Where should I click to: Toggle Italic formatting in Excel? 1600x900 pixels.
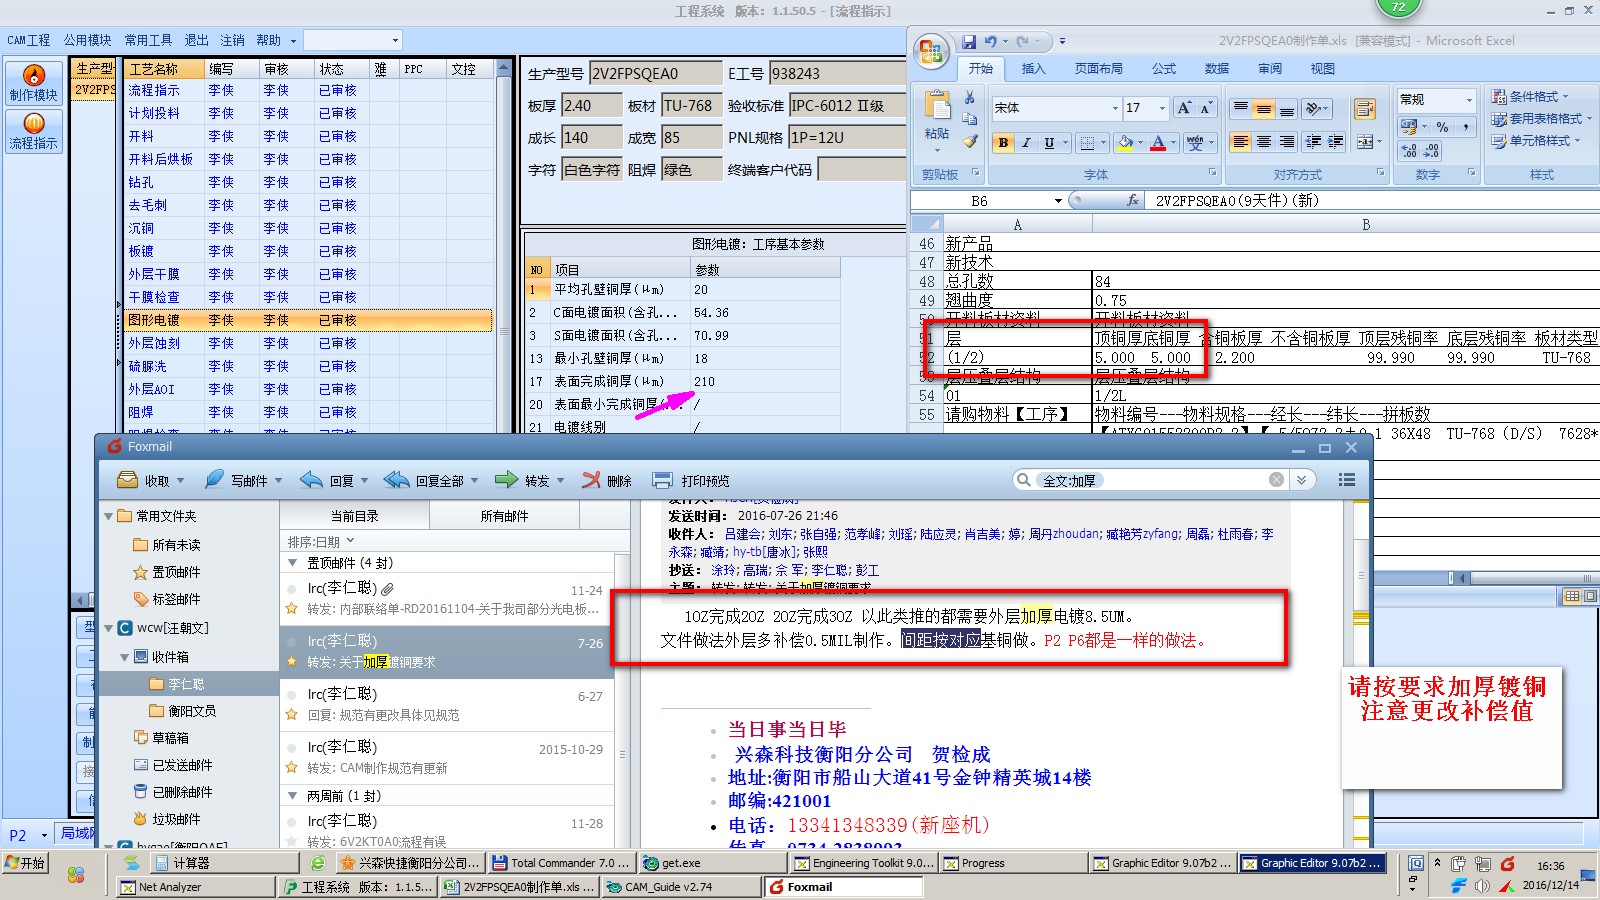tap(1026, 143)
